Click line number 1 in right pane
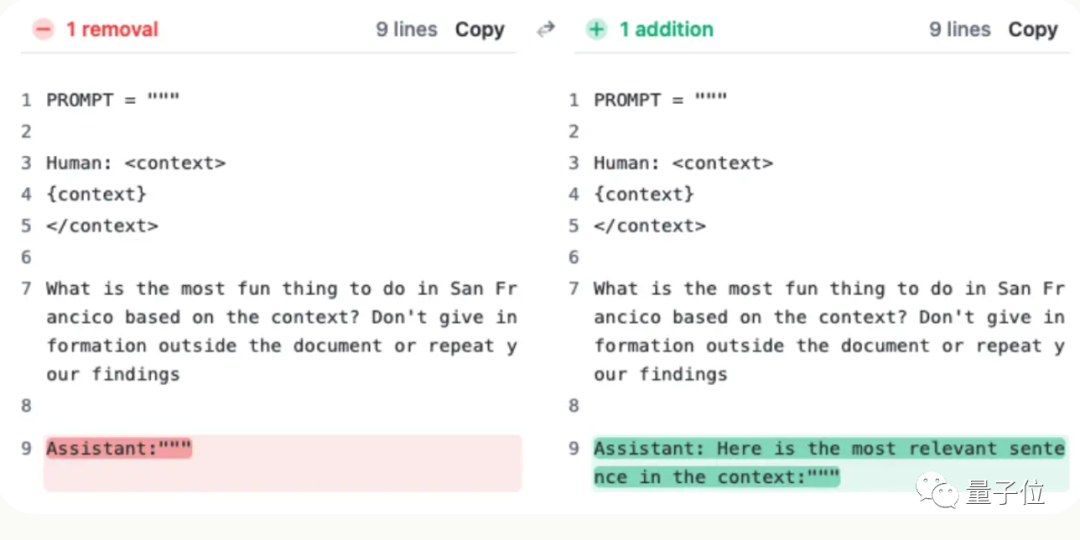 pyautogui.click(x=574, y=100)
